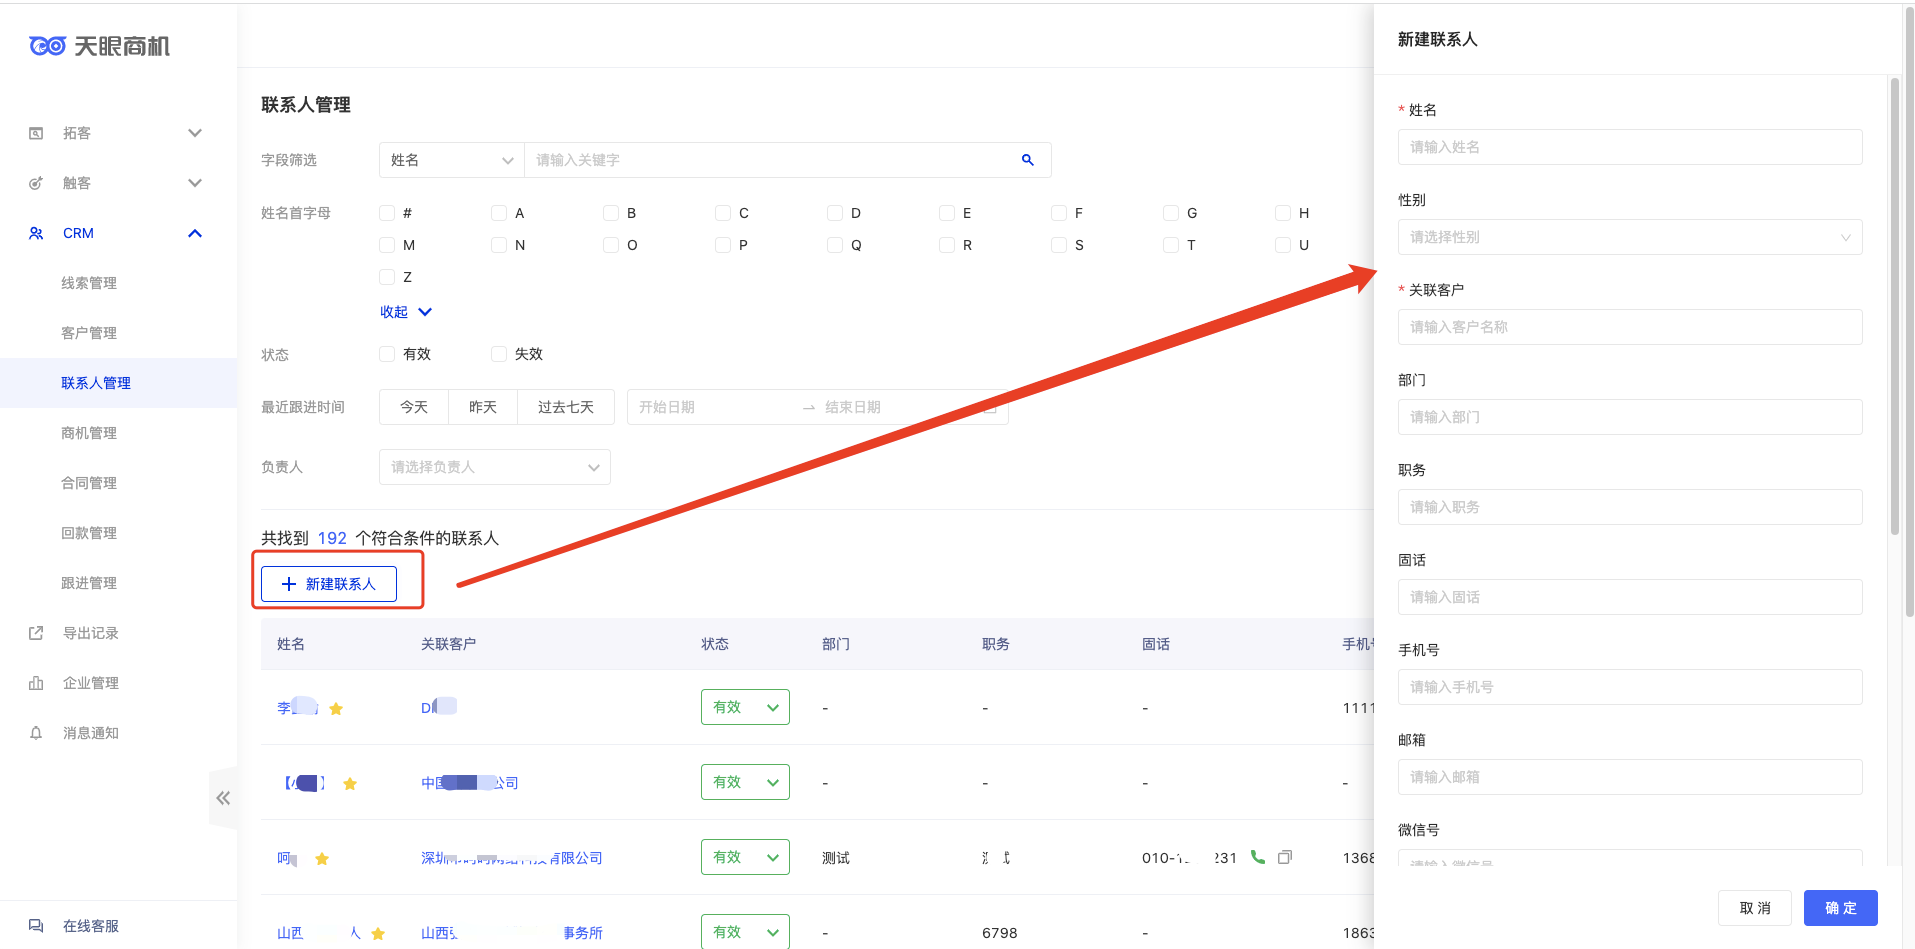Screen dimensions: 1915x949
Task: Click the 消息通知 bell icon
Action: (x=36, y=733)
